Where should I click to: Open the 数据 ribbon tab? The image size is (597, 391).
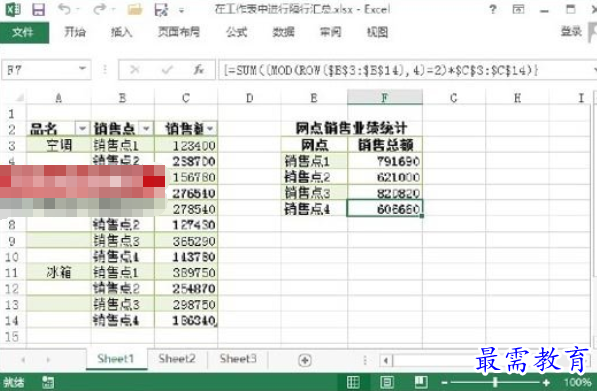point(283,32)
